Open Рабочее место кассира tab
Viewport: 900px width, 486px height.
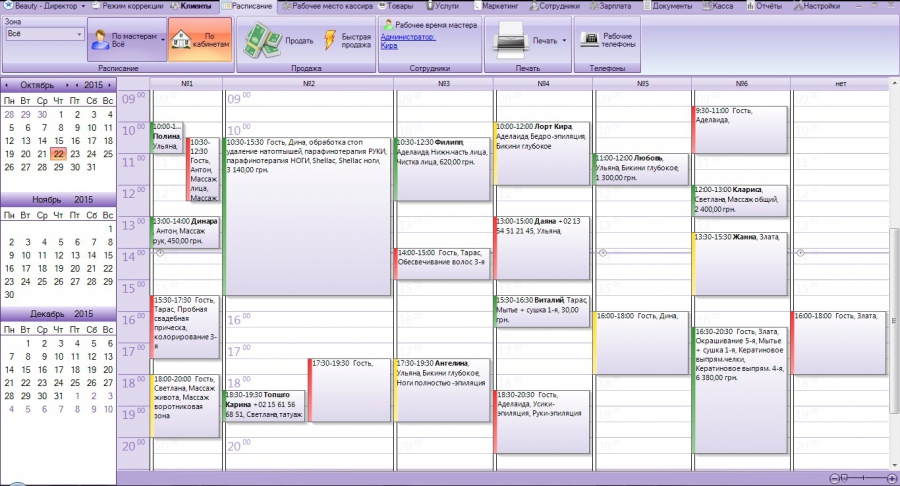[328, 6]
